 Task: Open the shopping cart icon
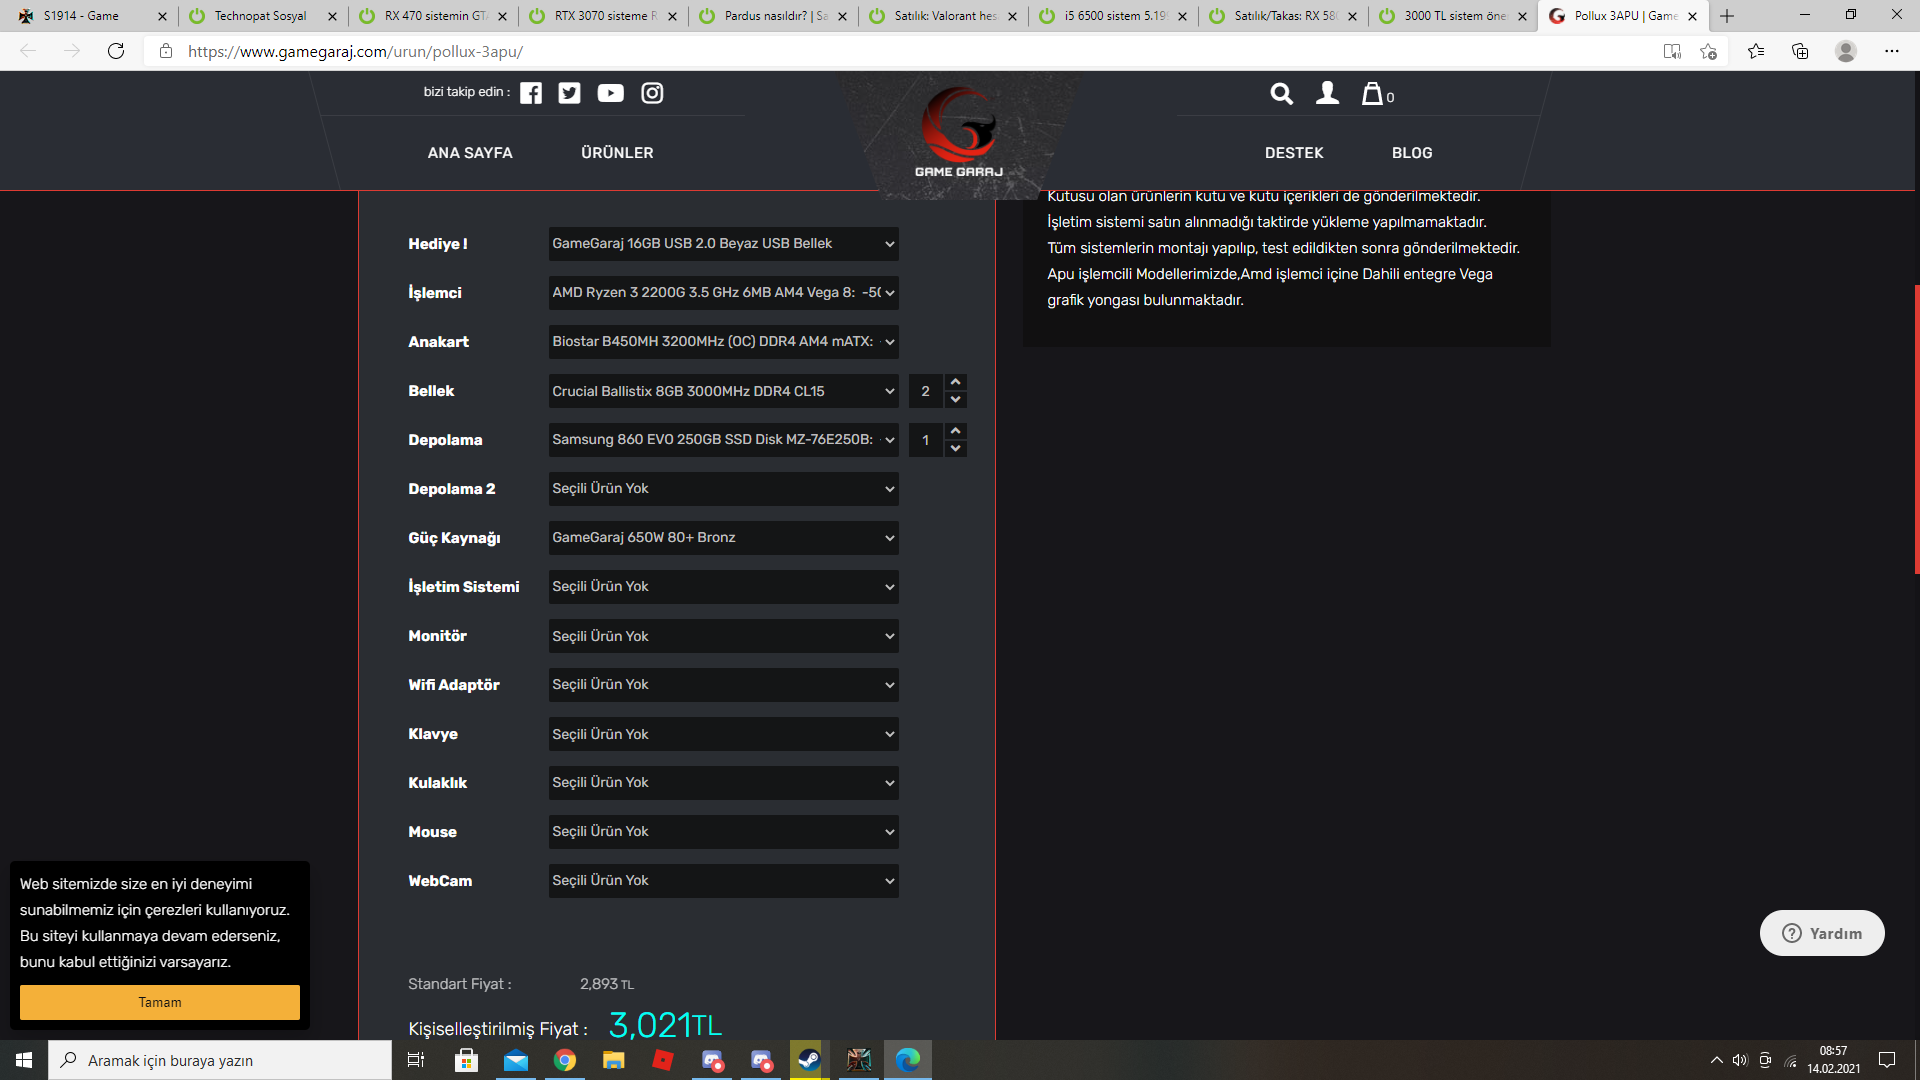(1374, 94)
